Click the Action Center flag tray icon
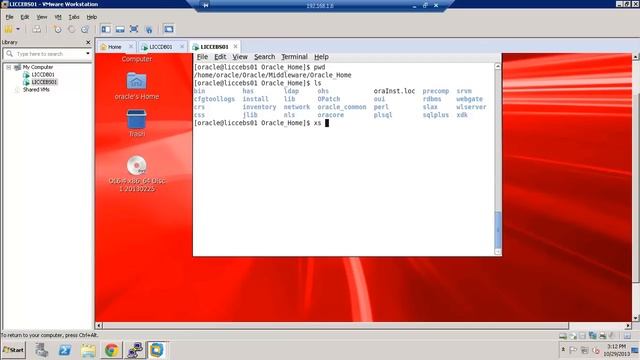640x360 pixels. click(573, 350)
